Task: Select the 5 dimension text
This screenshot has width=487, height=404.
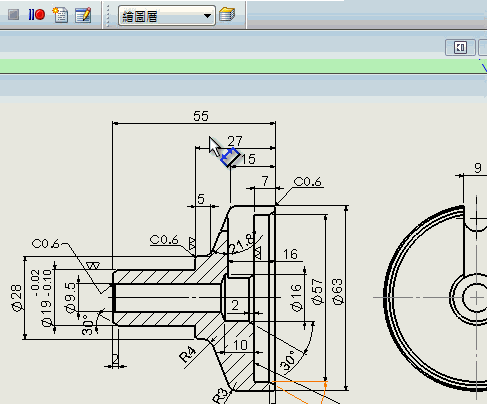Action: point(201,199)
